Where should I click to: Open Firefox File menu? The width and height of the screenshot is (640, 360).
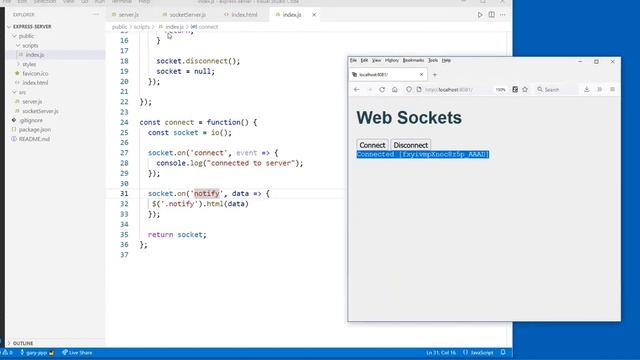click(353, 60)
